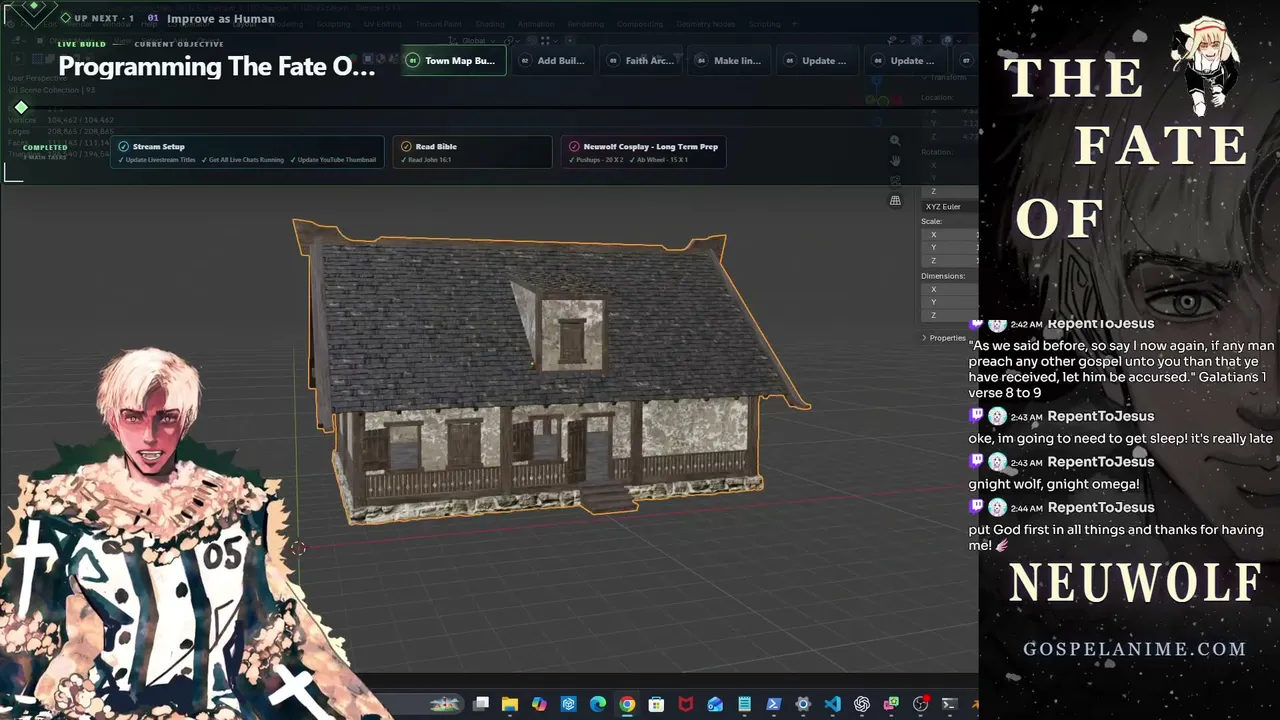
Task: Open Visual Studio Code from the taskbar
Action: click(832, 704)
